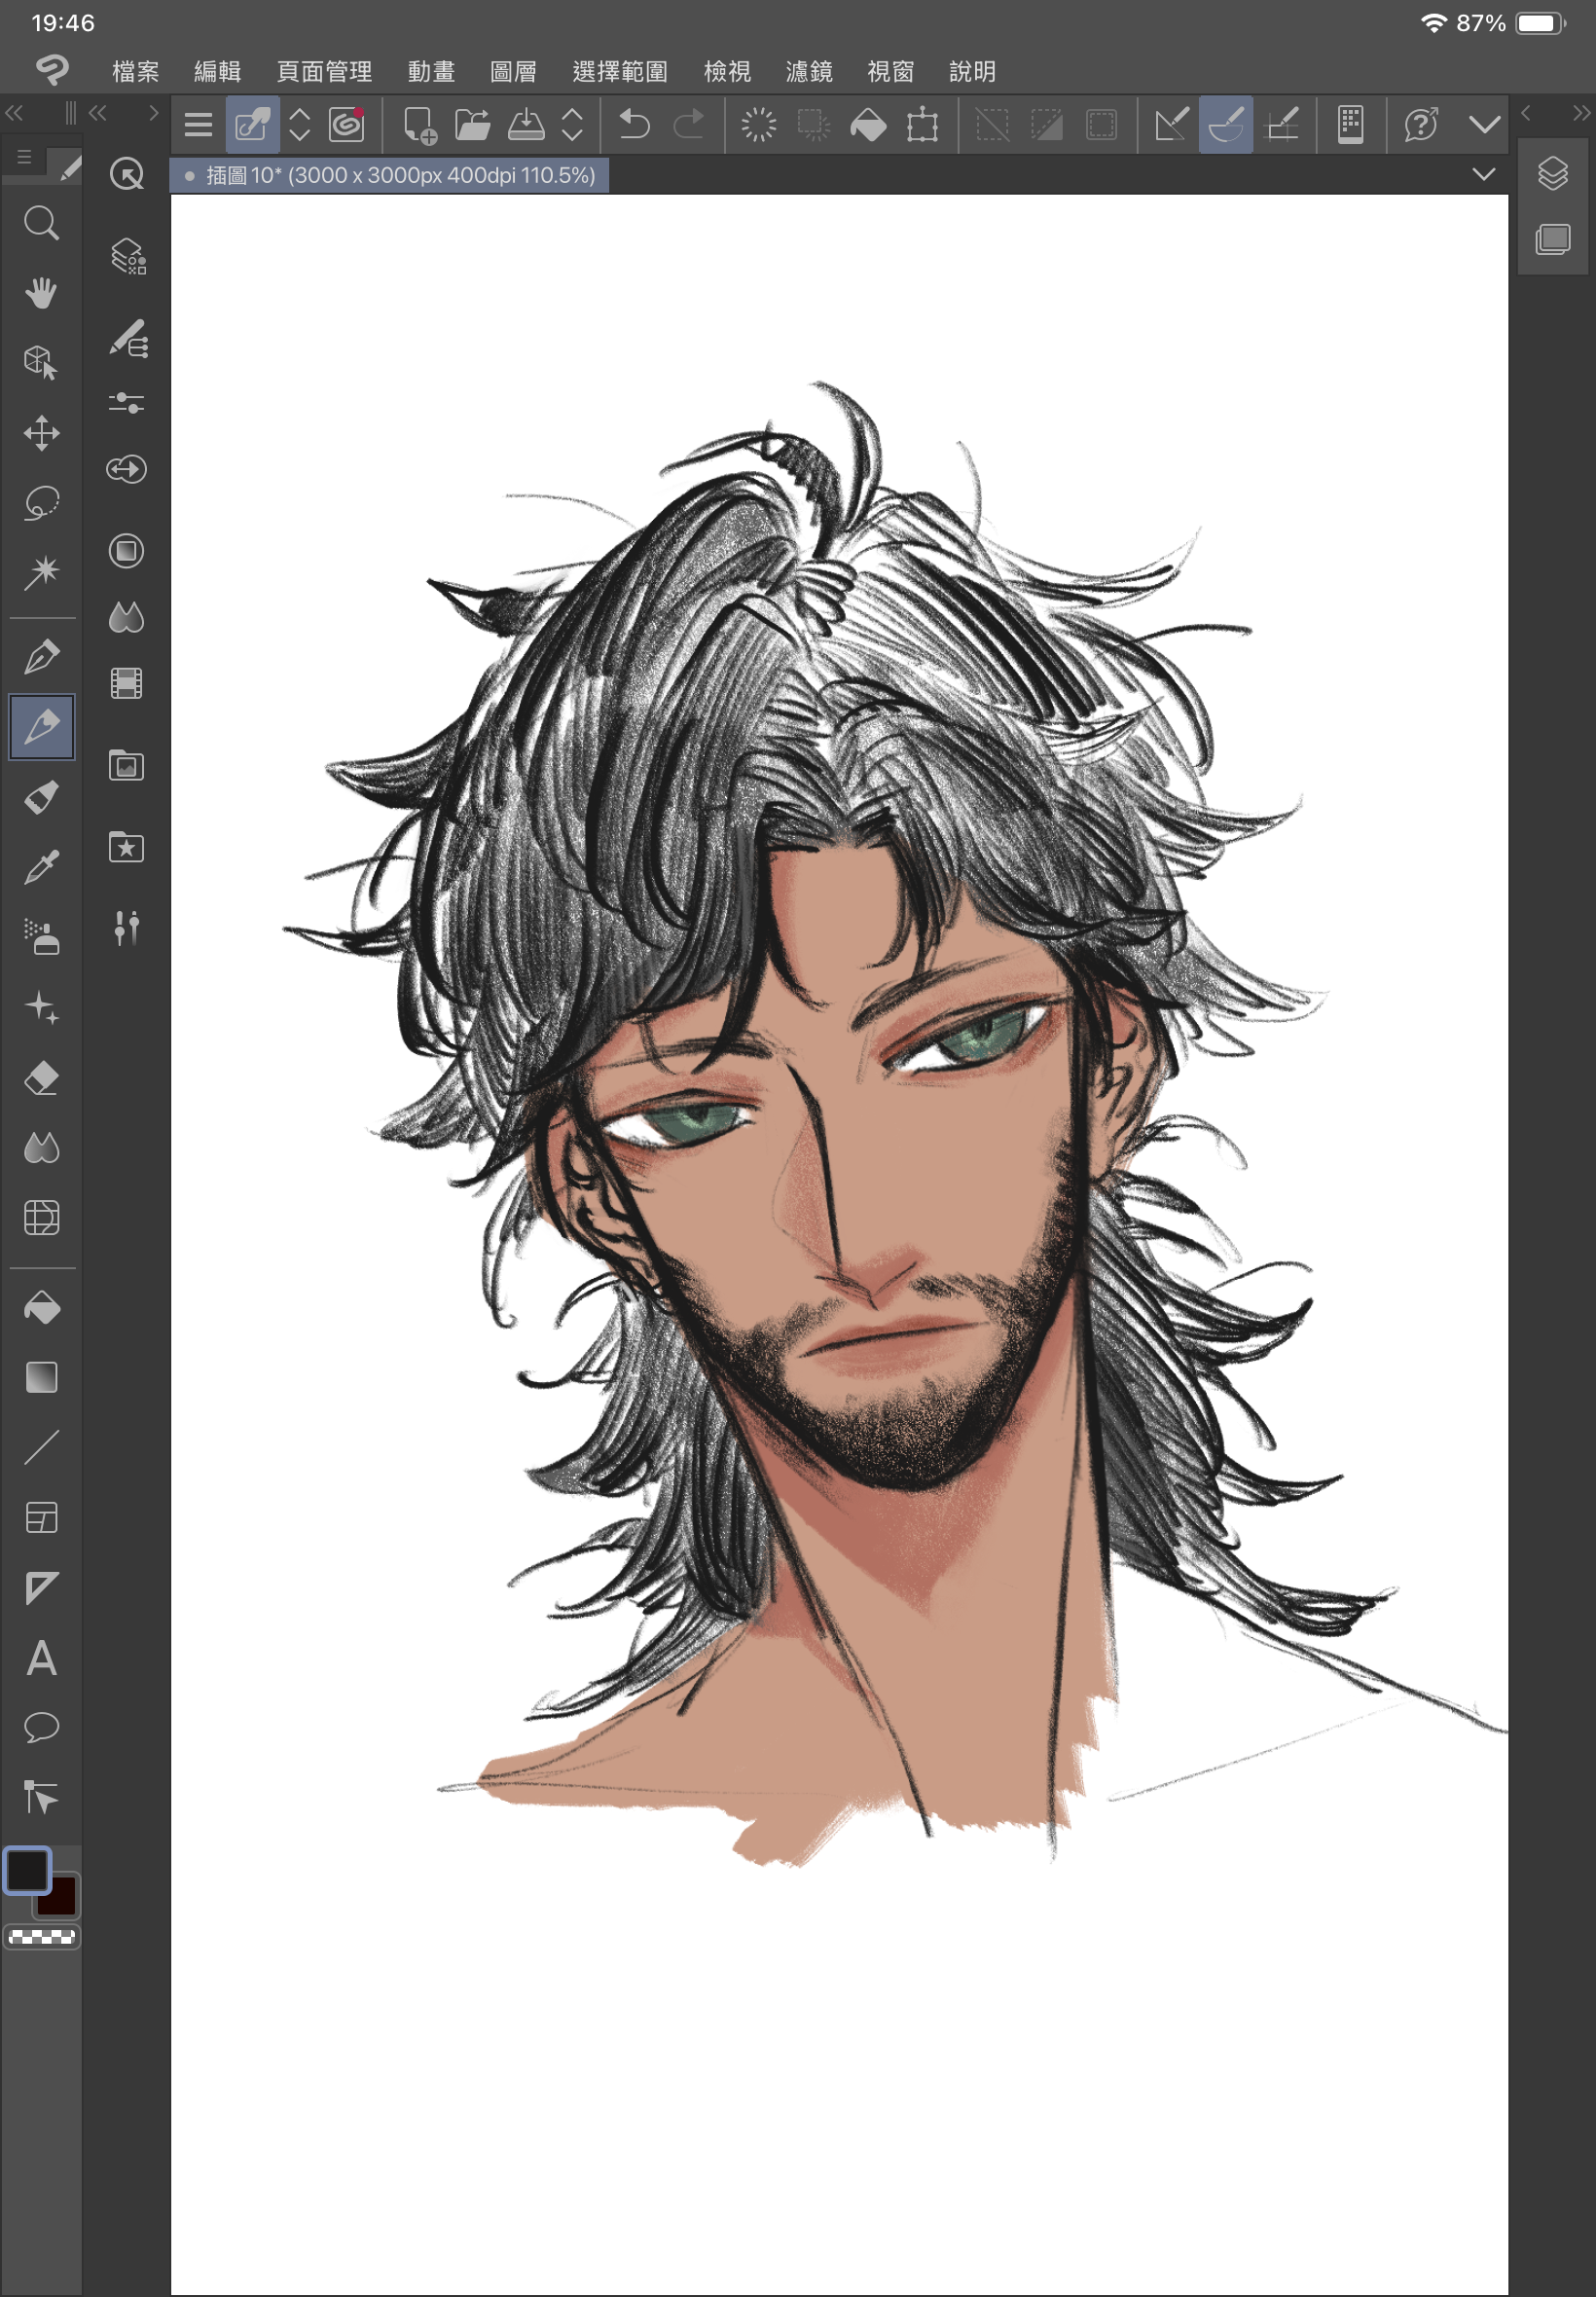Select the Move layer arrows tool
Viewport: 1596px width, 2297px height.
click(41, 433)
